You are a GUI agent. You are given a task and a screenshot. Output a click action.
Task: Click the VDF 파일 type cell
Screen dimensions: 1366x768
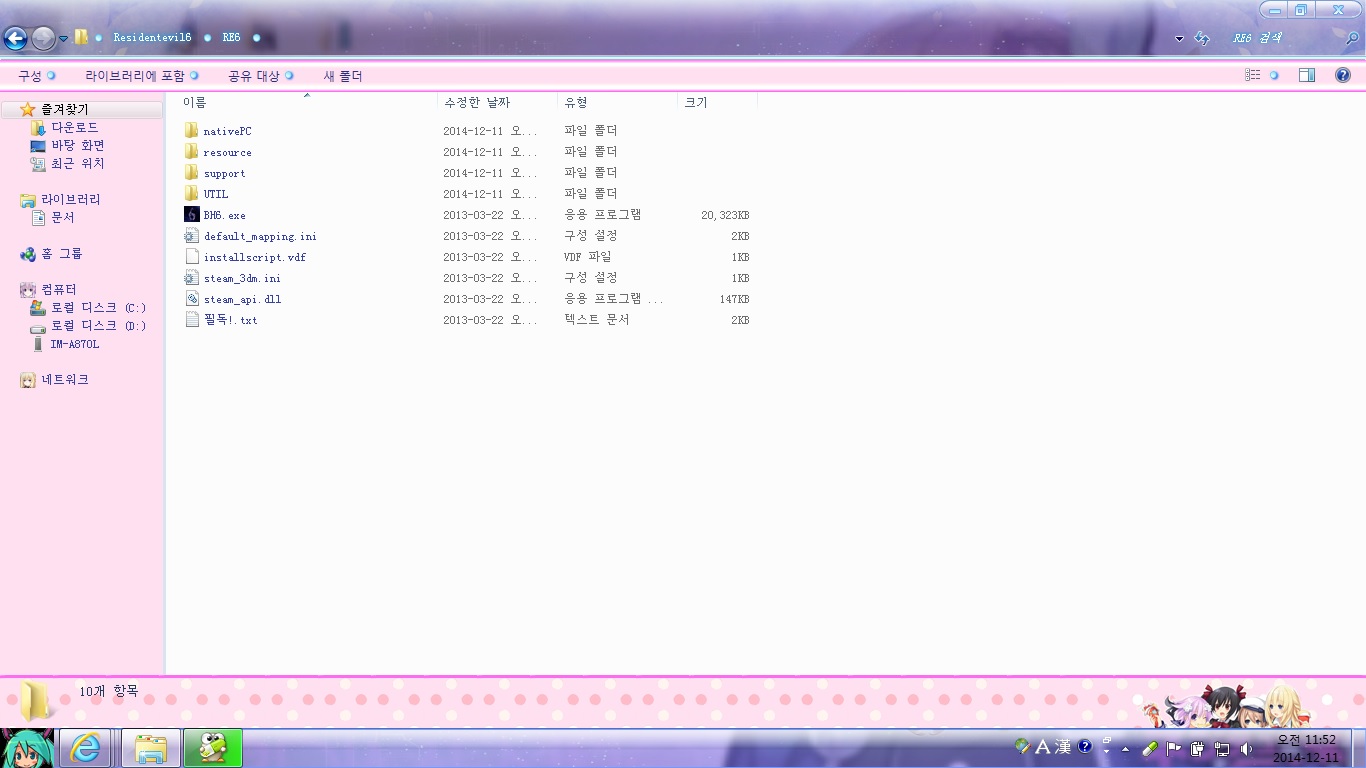coord(587,257)
